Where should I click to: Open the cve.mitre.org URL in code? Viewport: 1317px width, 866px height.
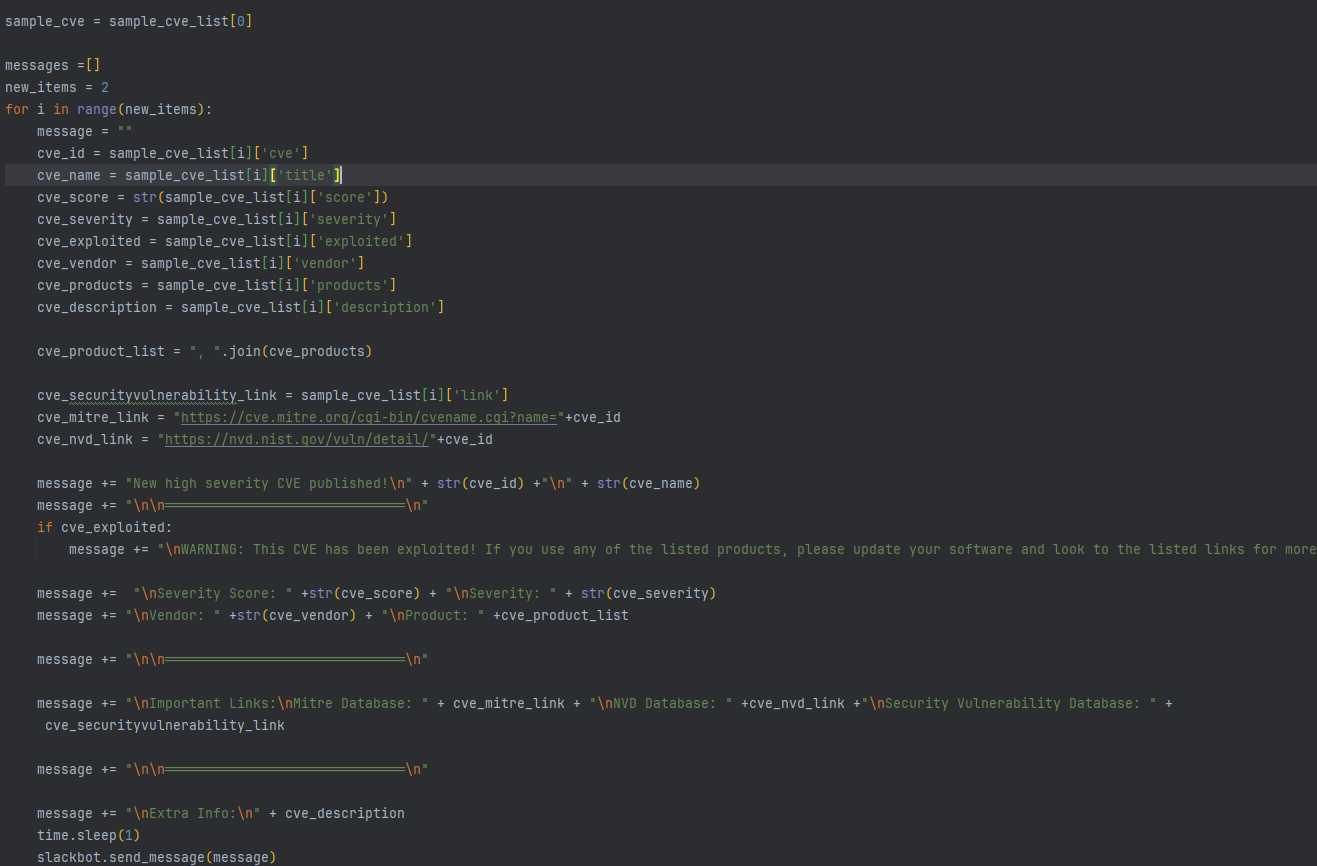tap(370, 417)
